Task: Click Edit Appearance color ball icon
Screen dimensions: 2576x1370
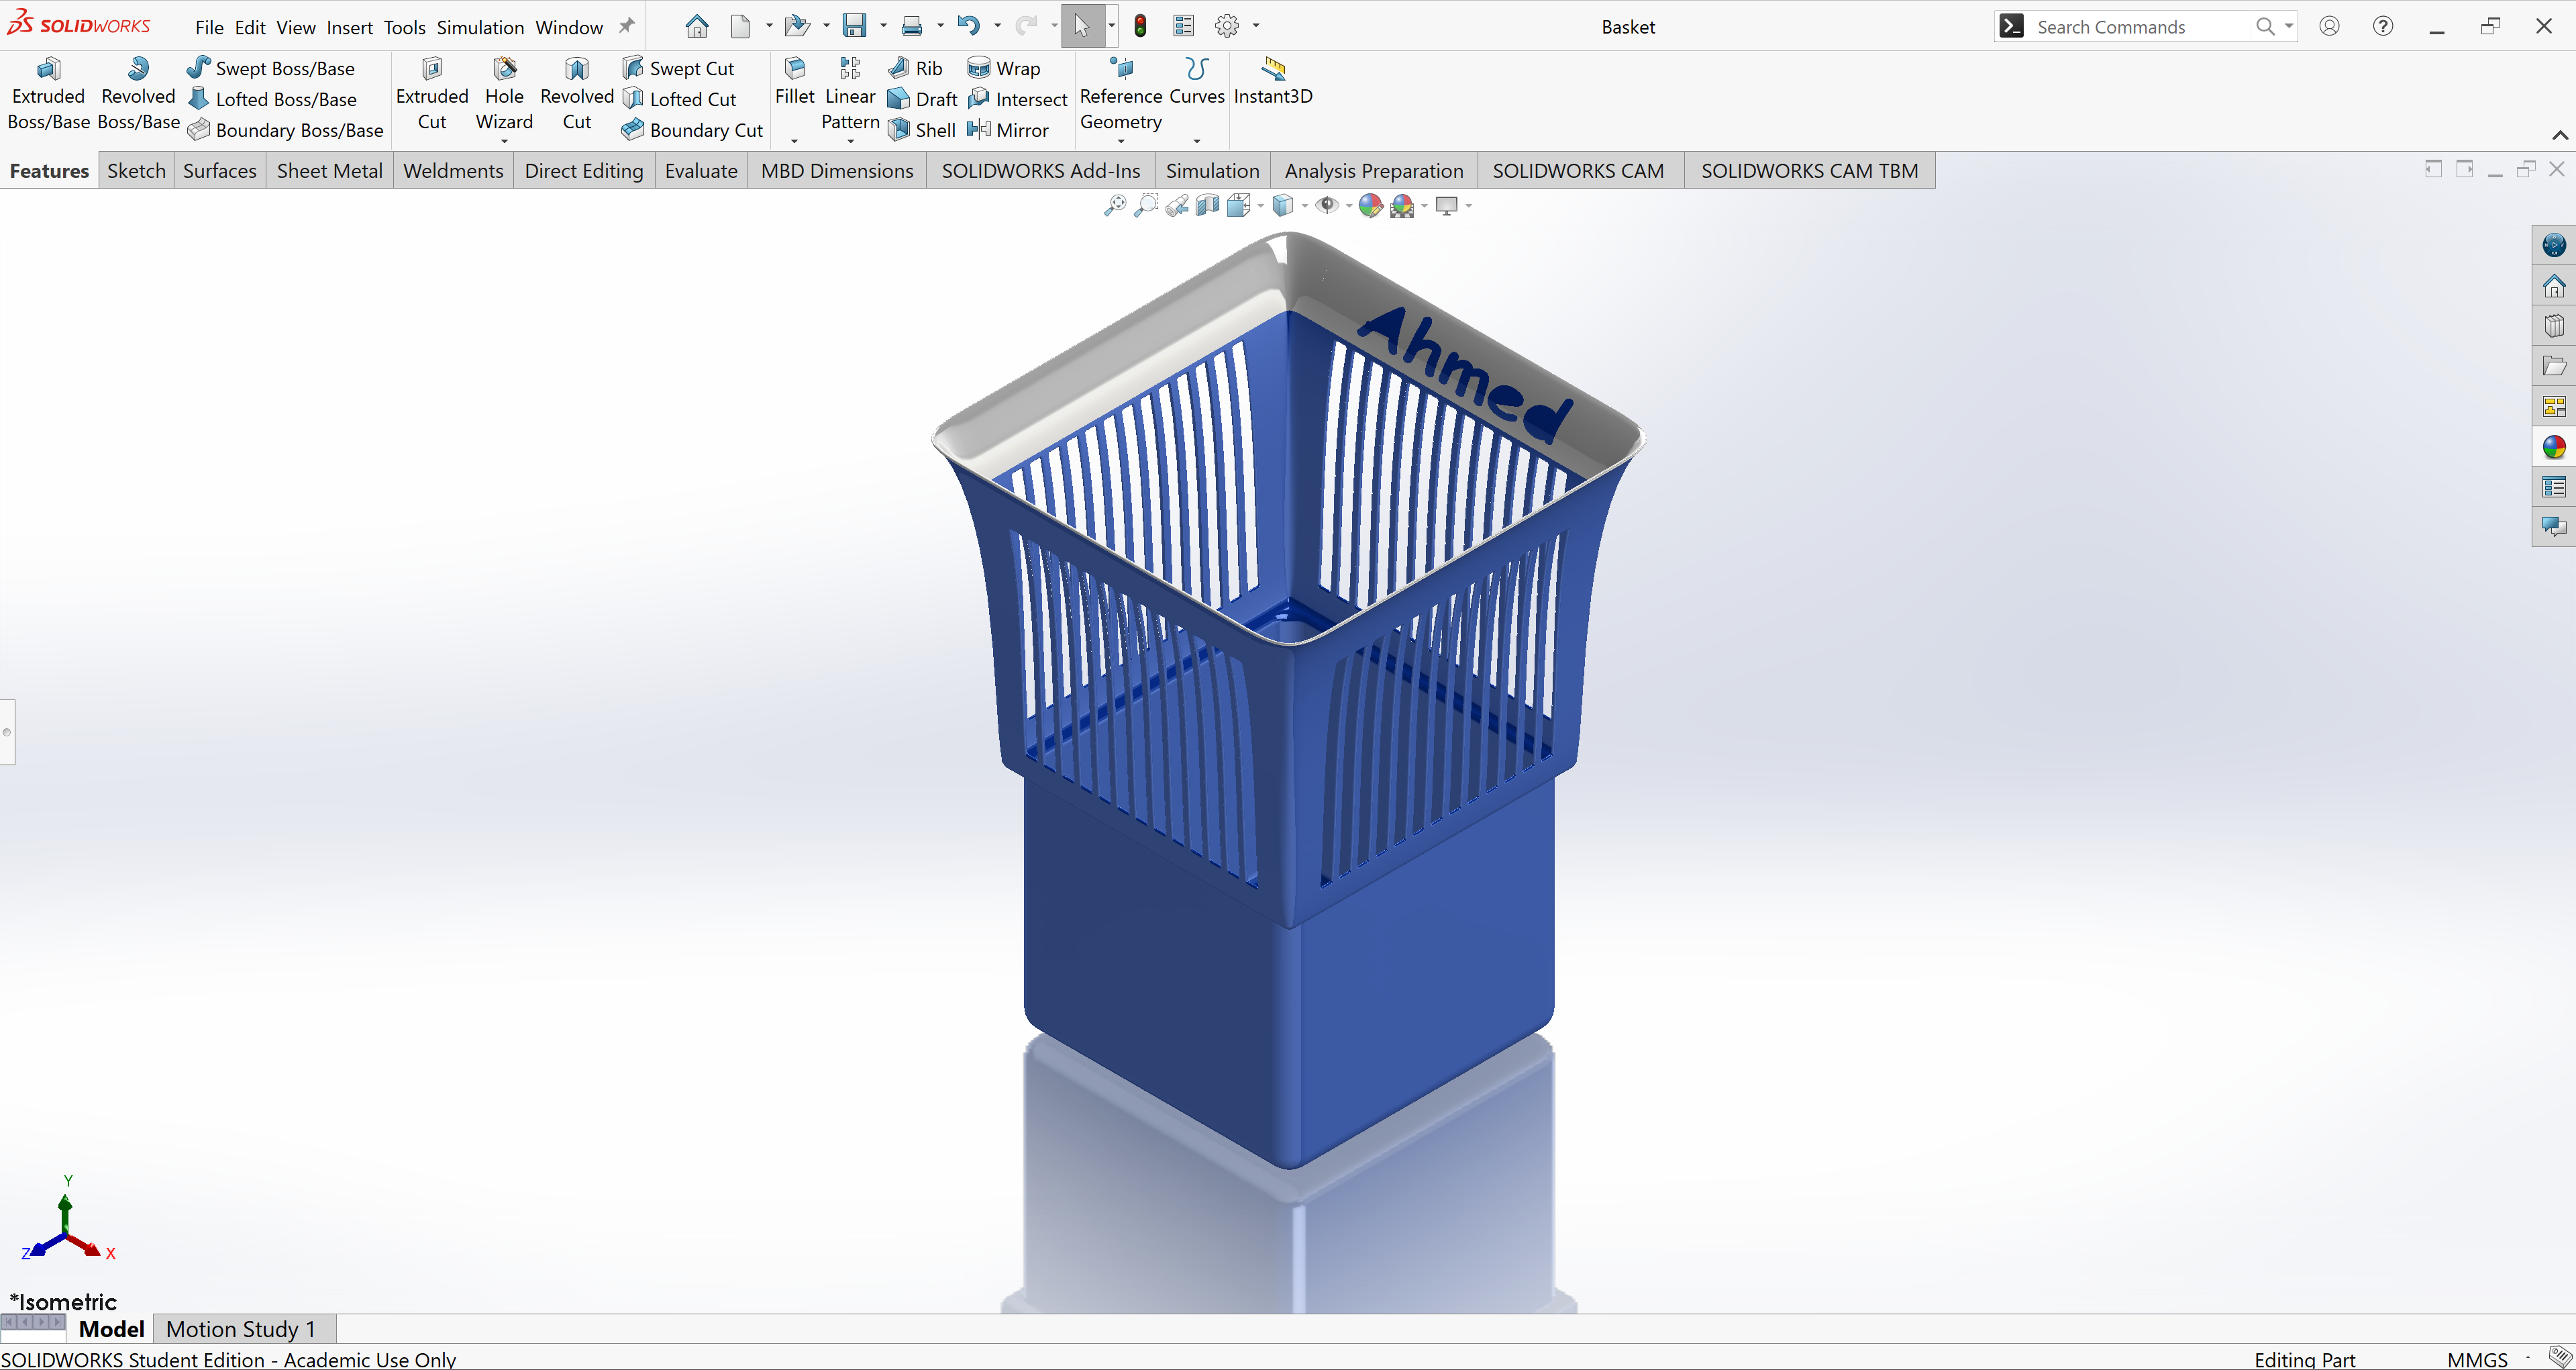Action: tap(1370, 205)
